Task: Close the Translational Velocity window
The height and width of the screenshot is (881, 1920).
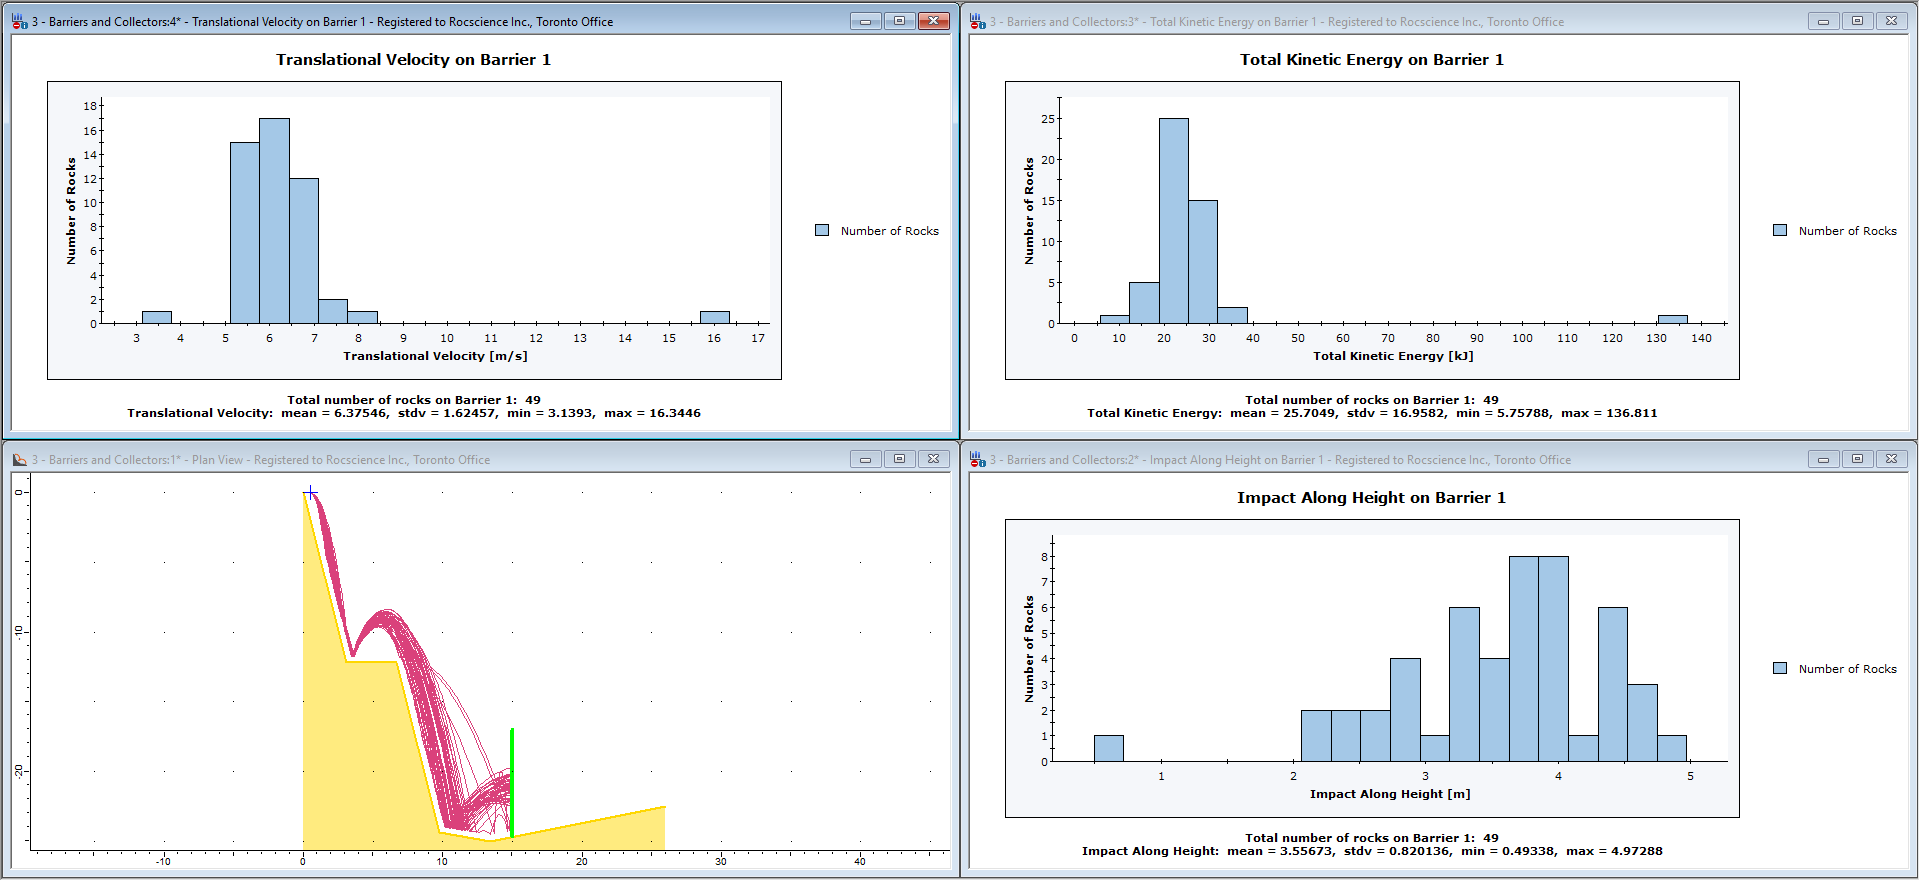Action: click(934, 21)
